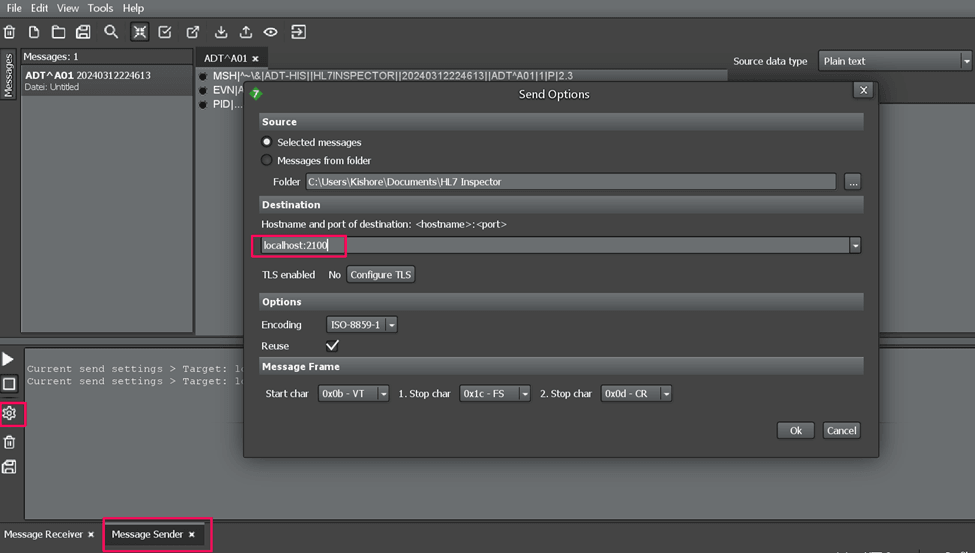Click the MSH segment line text
Image resolution: width=975 pixels, height=553 pixels.
[393, 76]
